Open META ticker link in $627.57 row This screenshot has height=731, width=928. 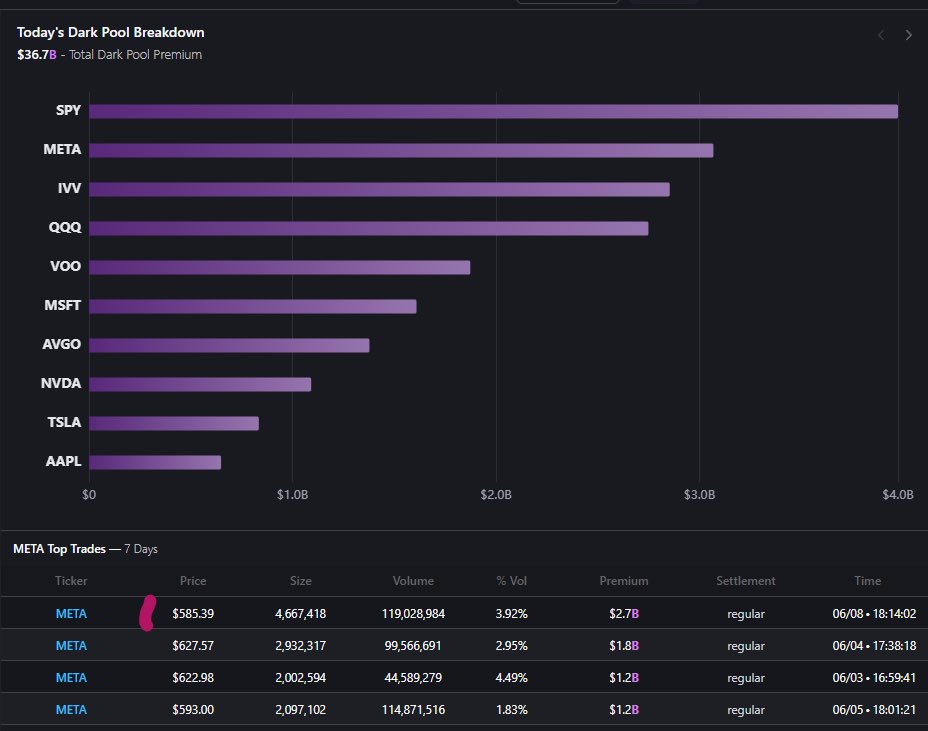(71, 646)
